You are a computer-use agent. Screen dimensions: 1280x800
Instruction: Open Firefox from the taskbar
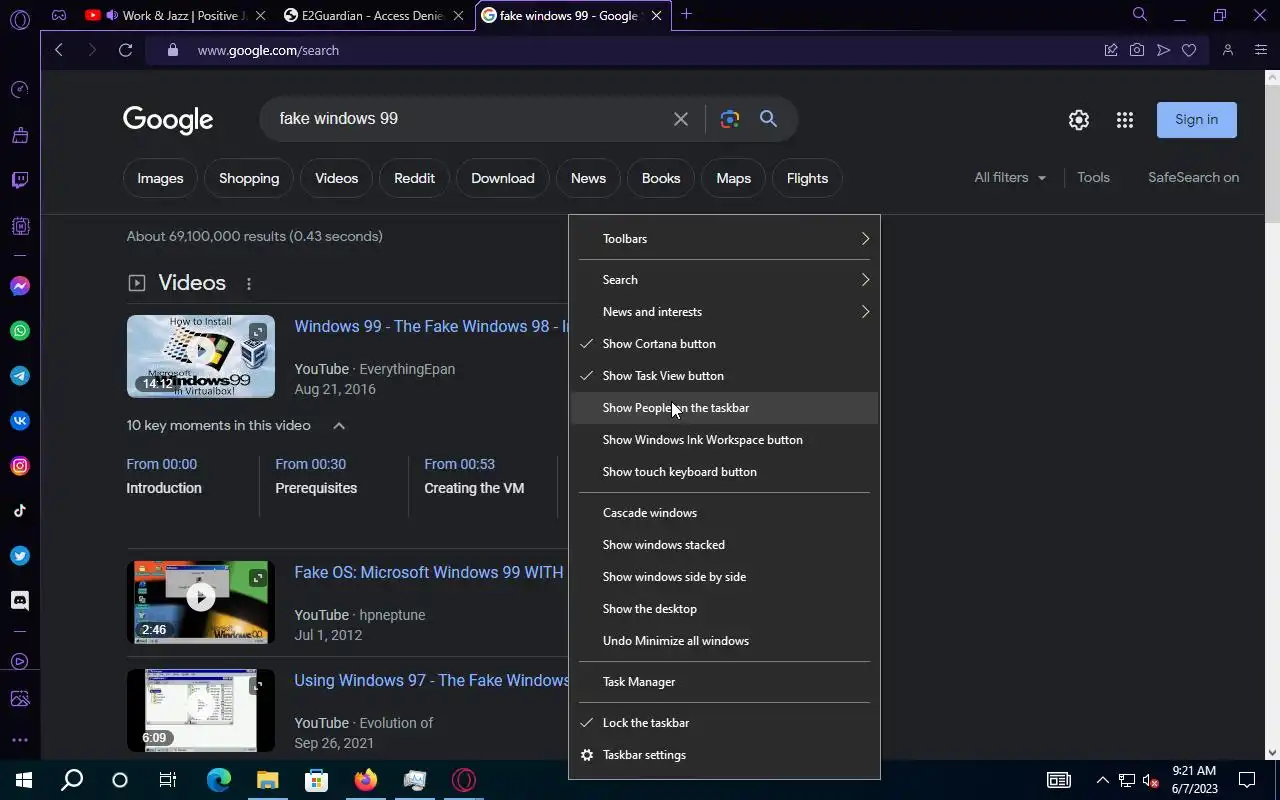click(x=365, y=780)
